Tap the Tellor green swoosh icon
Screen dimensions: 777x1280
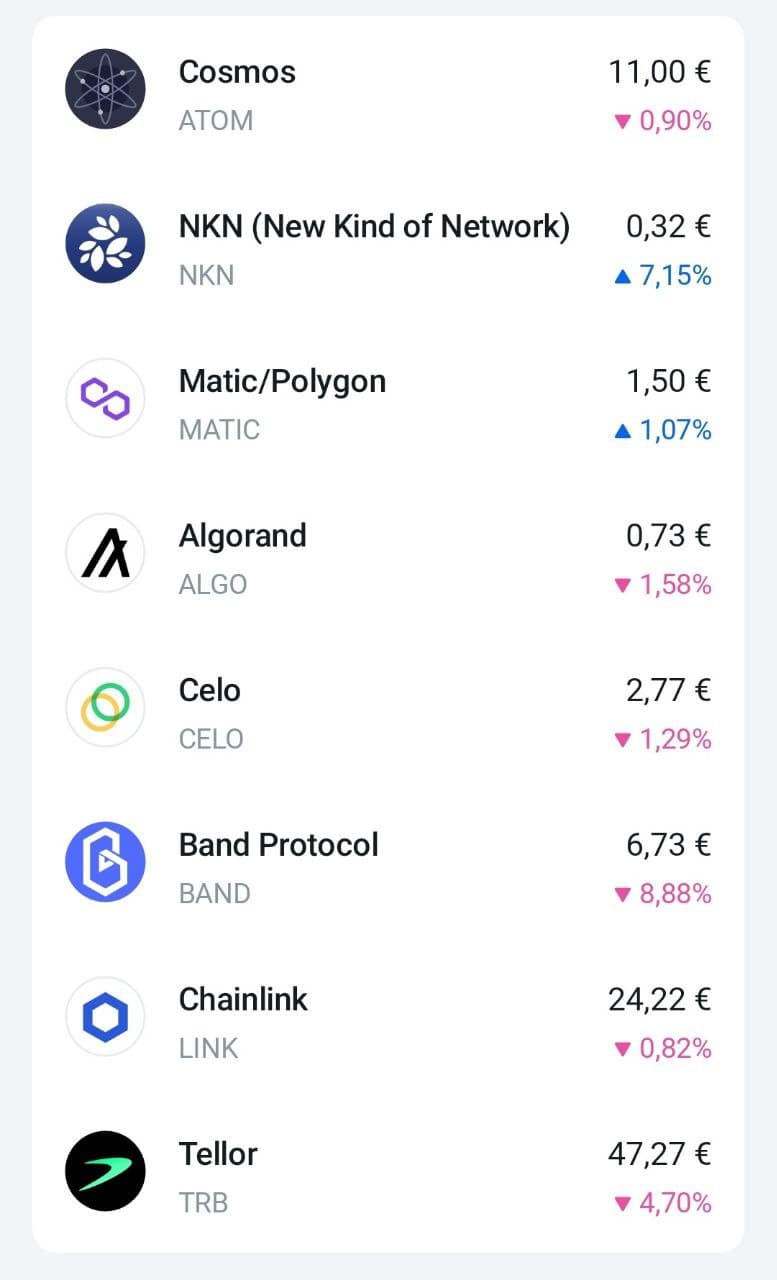105,1171
